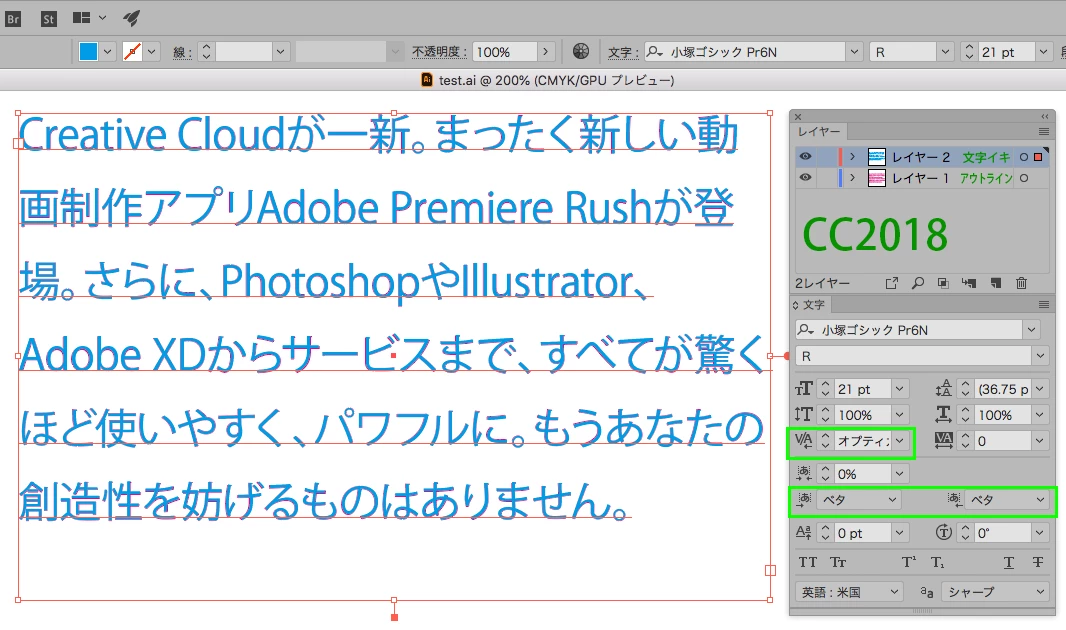This screenshot has width=1066, height=630.
Task: Click the 不透明度 opacity label link
Action: tap(439, 52)
